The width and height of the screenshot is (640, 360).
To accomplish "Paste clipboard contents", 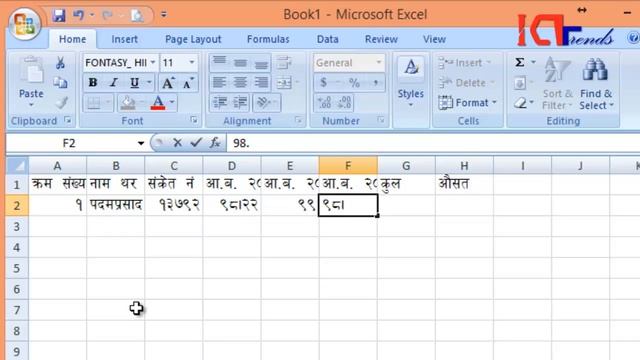I will [31, 82].
